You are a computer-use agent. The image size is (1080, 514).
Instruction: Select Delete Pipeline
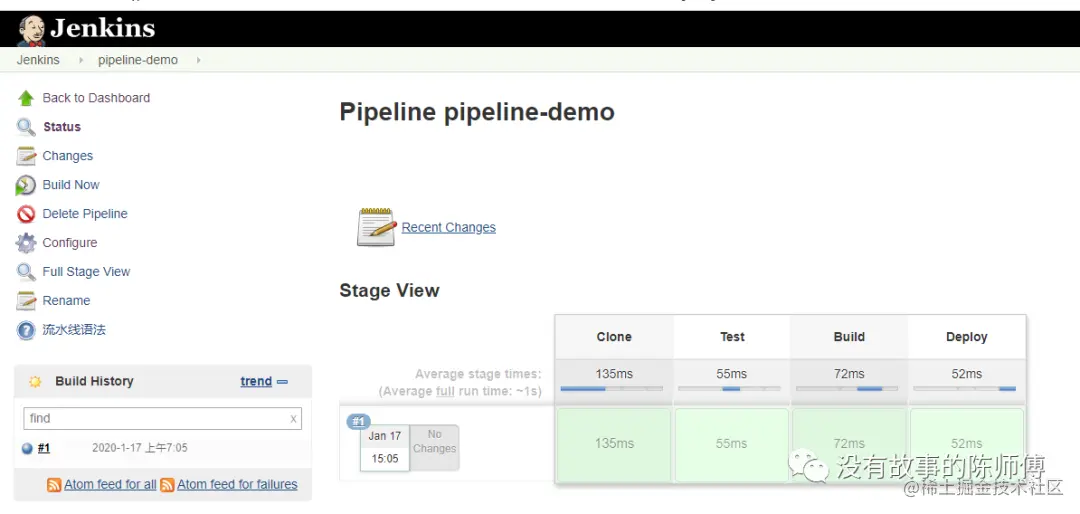pos(85,214)
